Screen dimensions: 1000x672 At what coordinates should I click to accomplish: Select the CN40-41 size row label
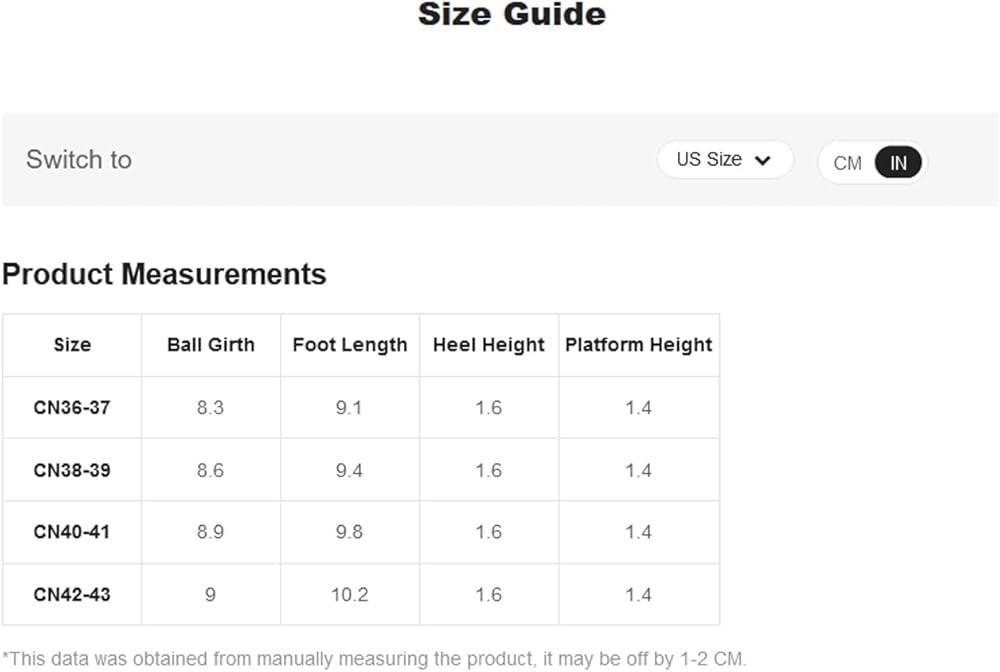72,532
